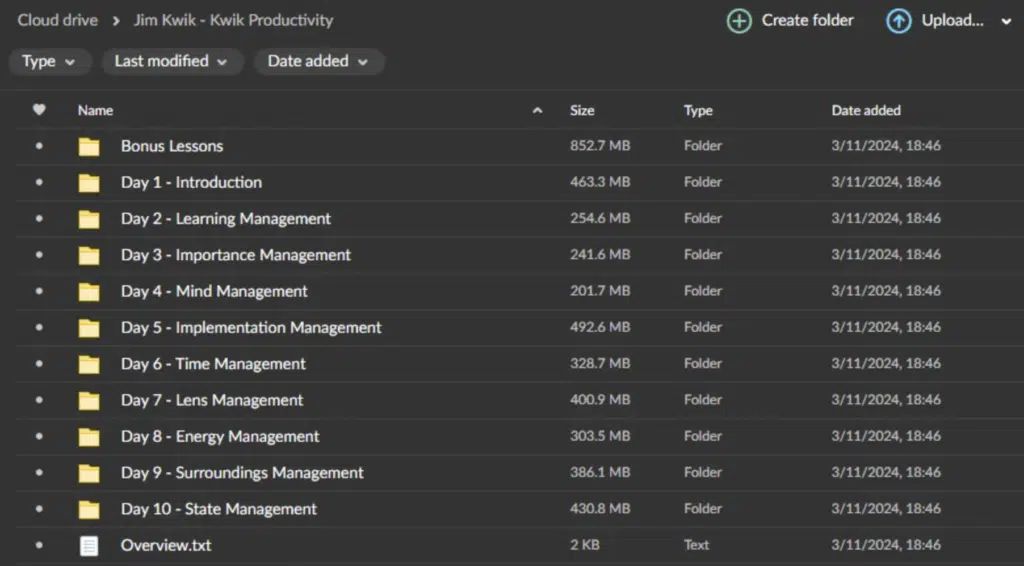Screen dimensions: 1024x566
Task: Toggle favorite dot for Day 10 - State Management
Action: coord(39,509)
